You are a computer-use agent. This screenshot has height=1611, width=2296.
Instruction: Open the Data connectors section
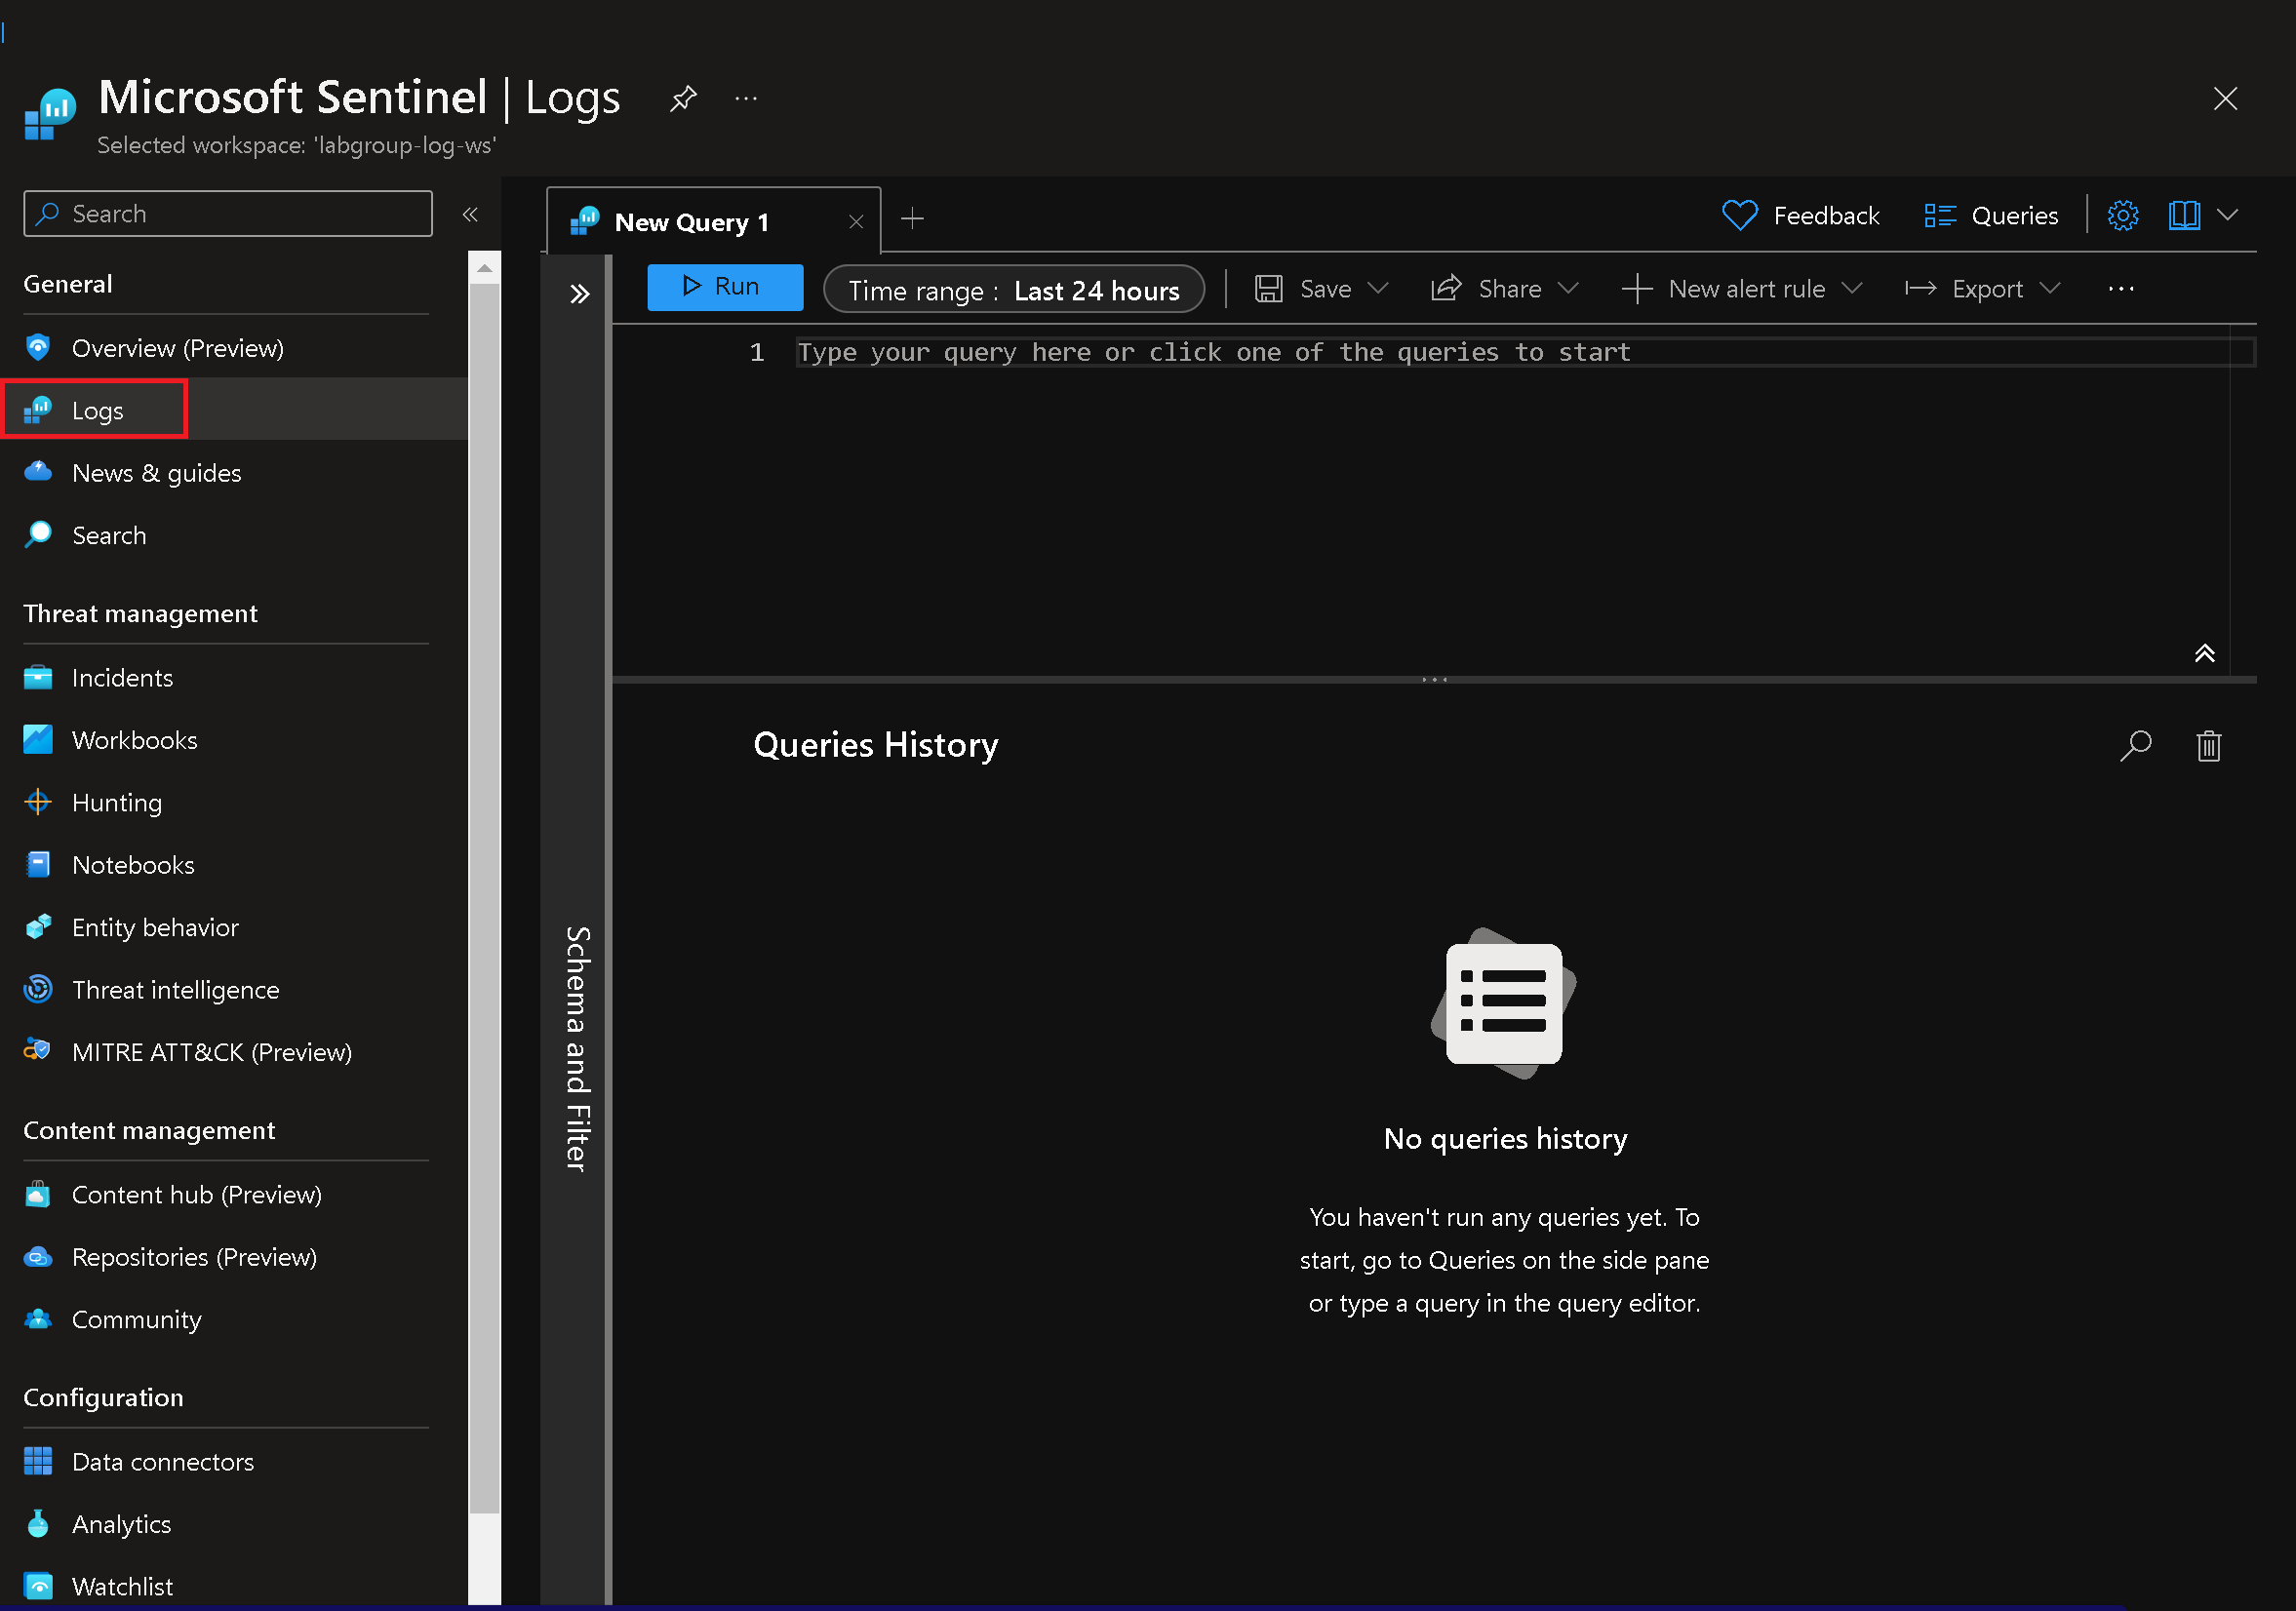tap(162, 1459)
